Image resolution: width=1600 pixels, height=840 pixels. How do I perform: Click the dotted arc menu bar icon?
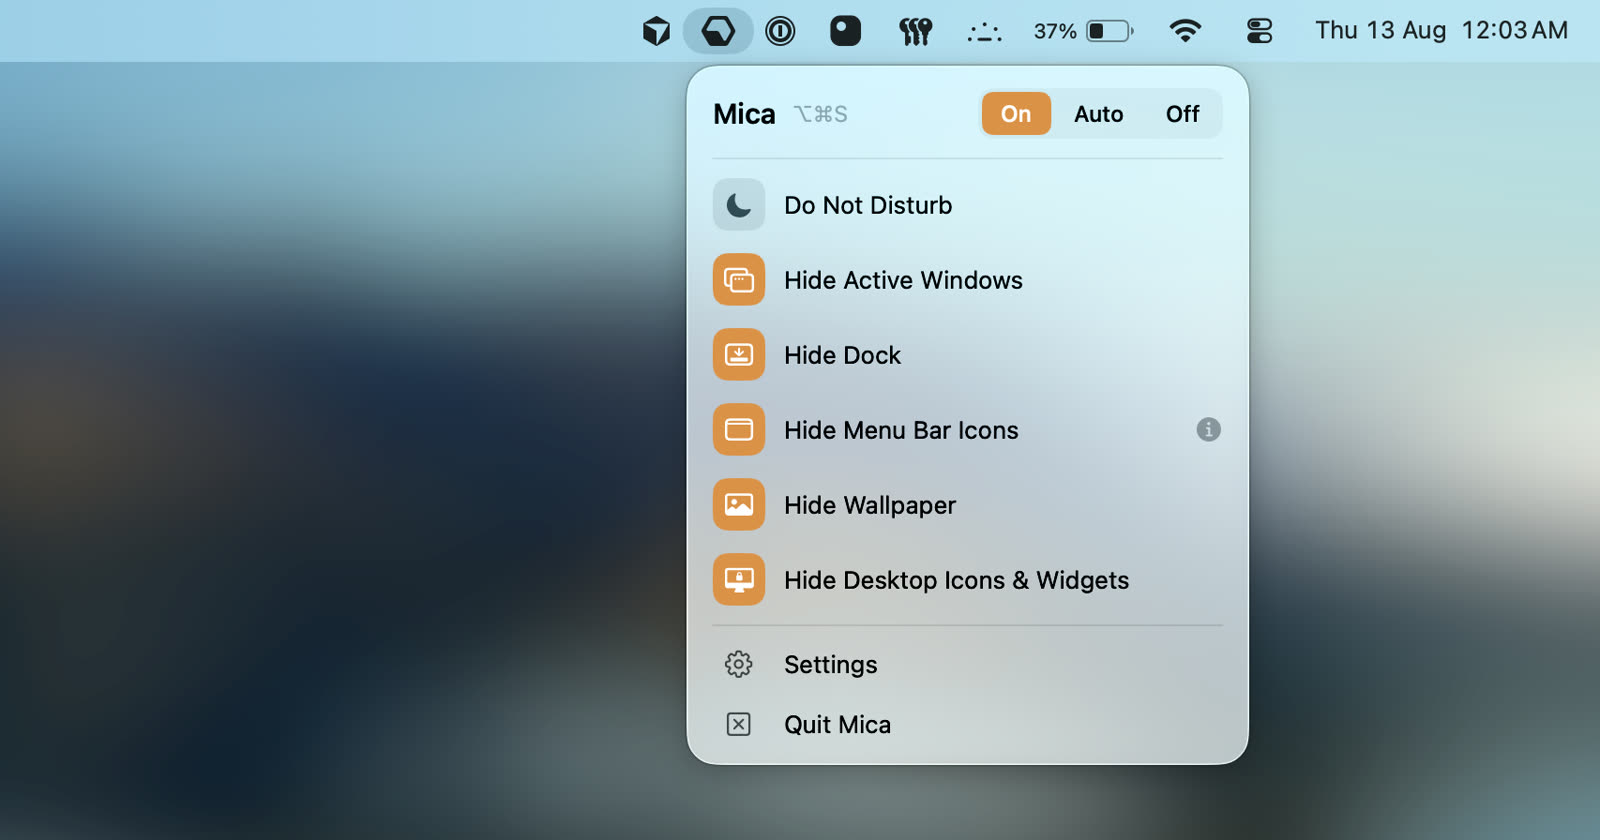tap(984, 33)
